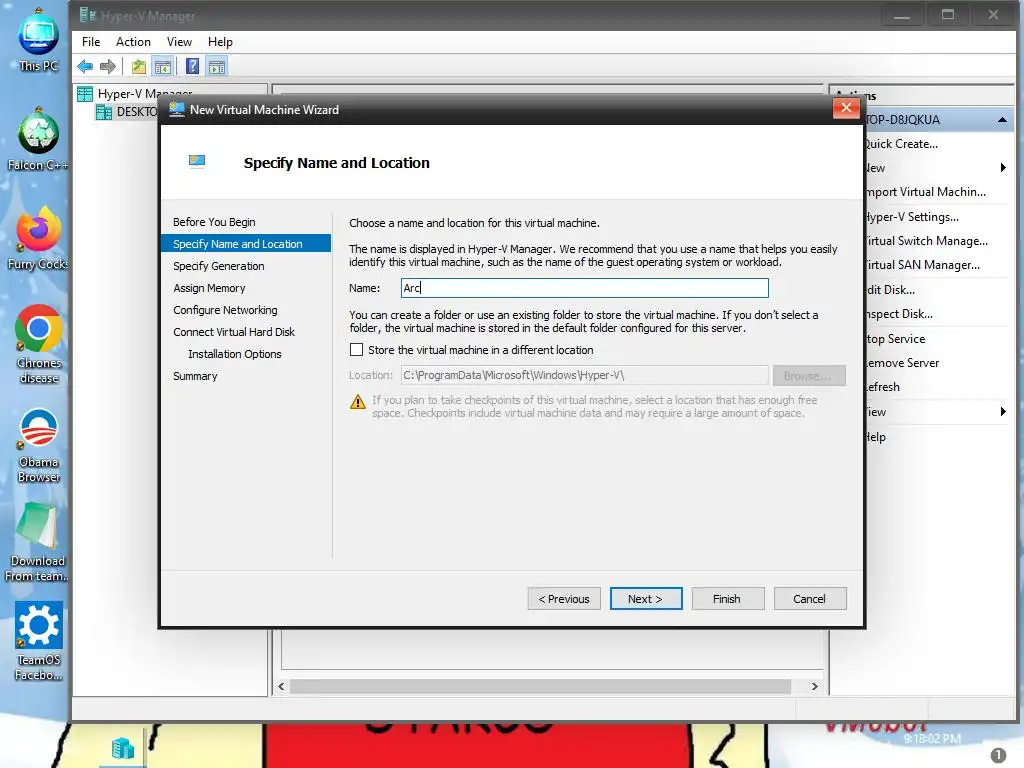Go to Installation Options step
The width and height of the screenshot is (1024, 768).
coord(234,354)
